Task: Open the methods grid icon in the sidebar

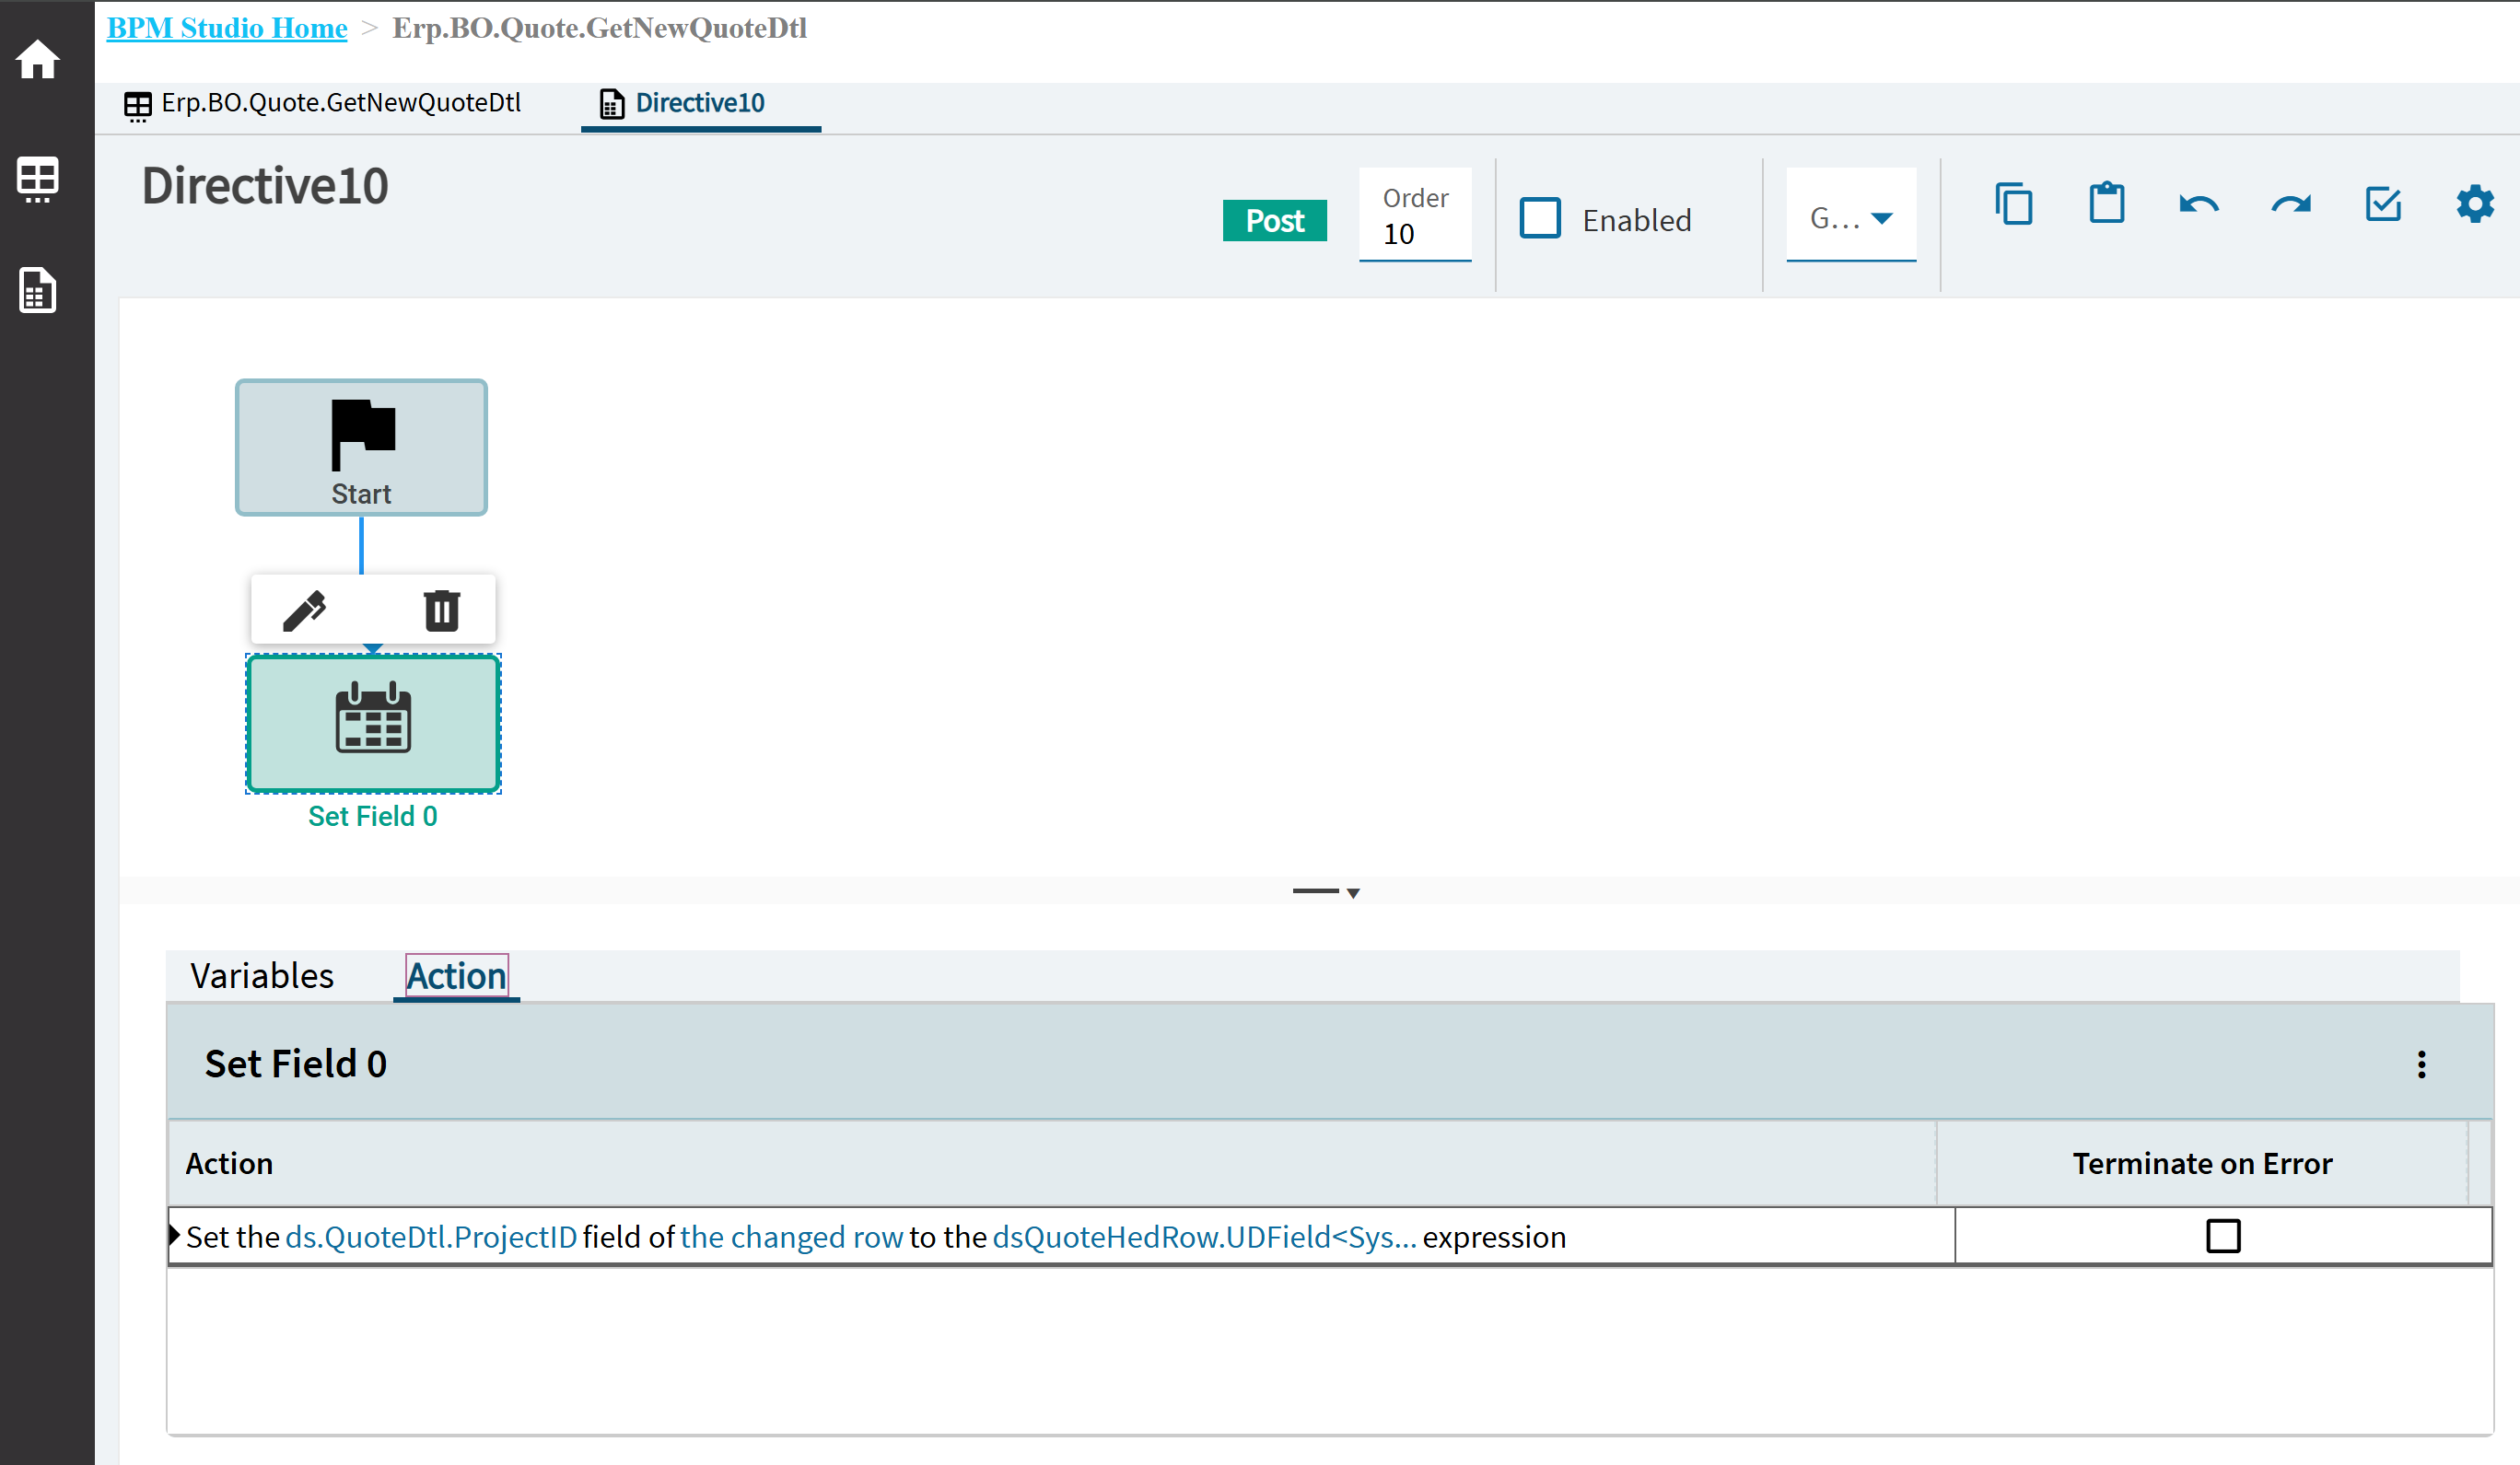Action: [x=38, y=180]
